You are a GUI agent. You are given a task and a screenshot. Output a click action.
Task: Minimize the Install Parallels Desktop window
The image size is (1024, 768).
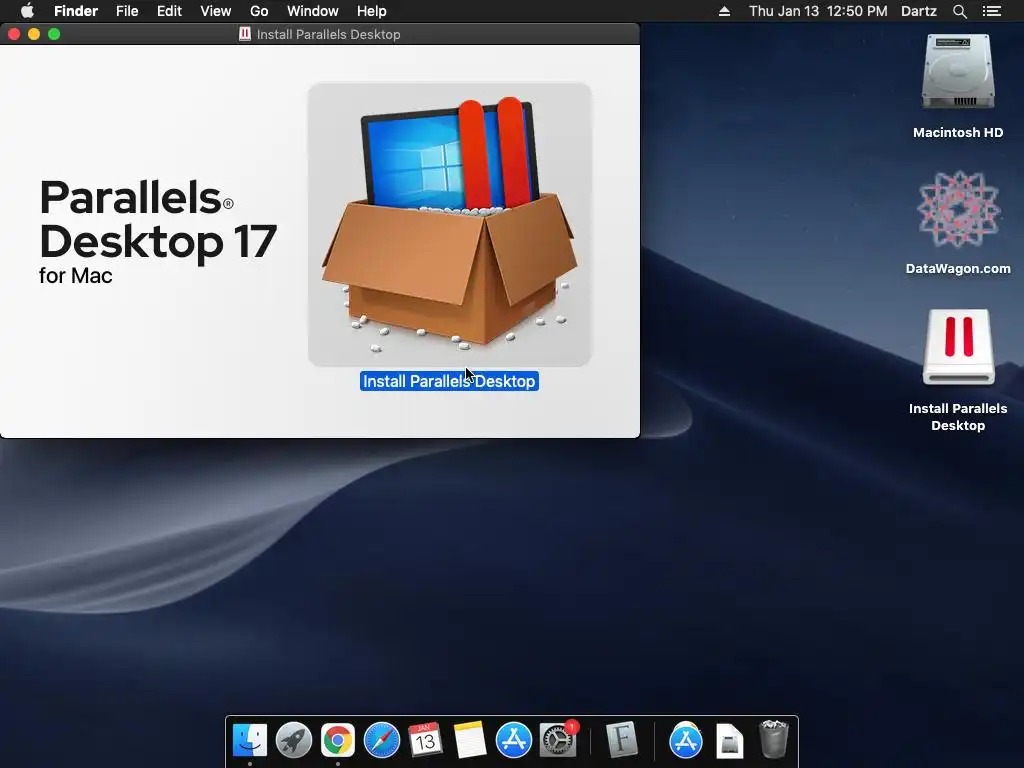click(34, 34)
